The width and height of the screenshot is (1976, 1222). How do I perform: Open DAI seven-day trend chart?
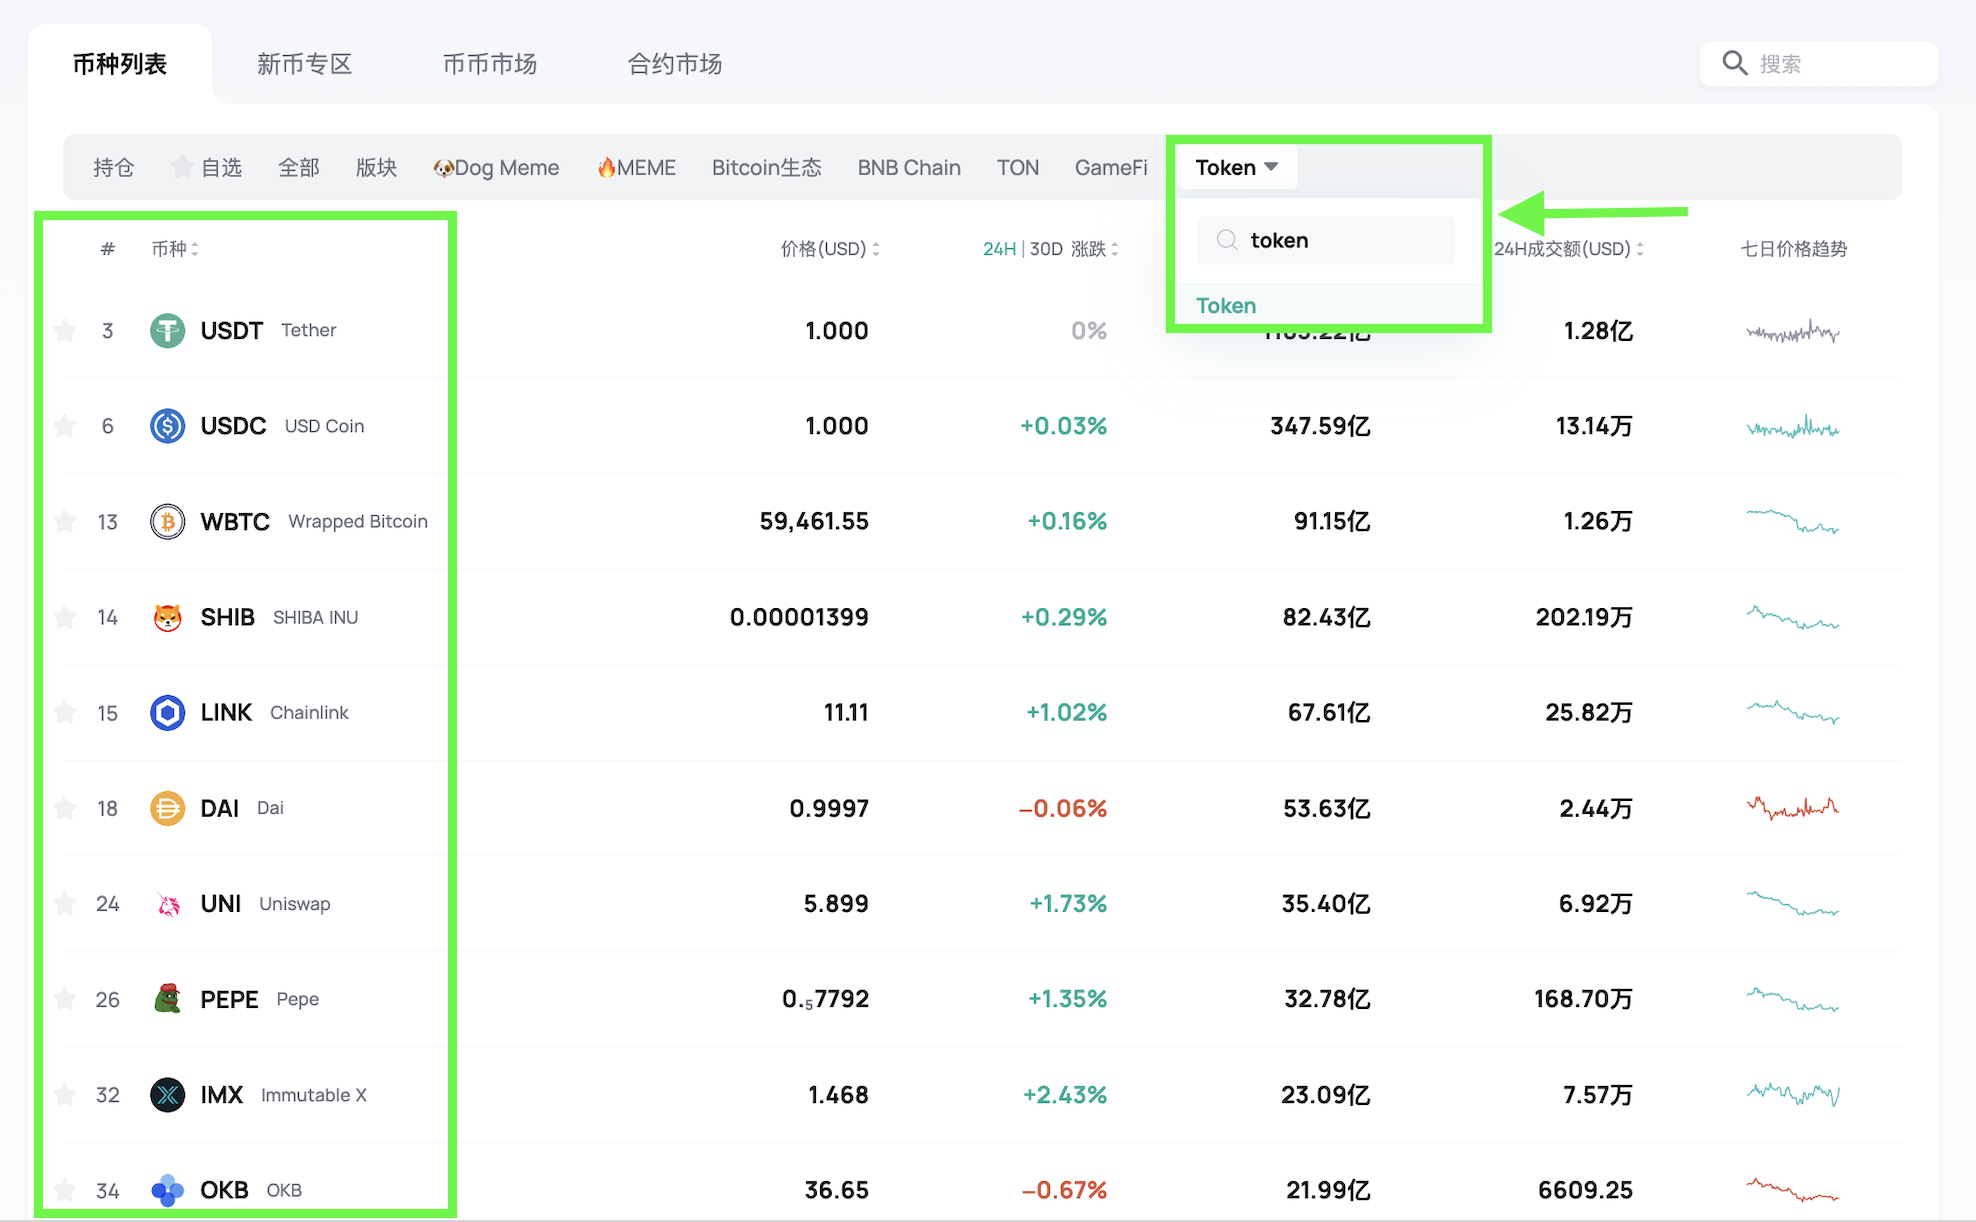click(x=1793, y=808)
